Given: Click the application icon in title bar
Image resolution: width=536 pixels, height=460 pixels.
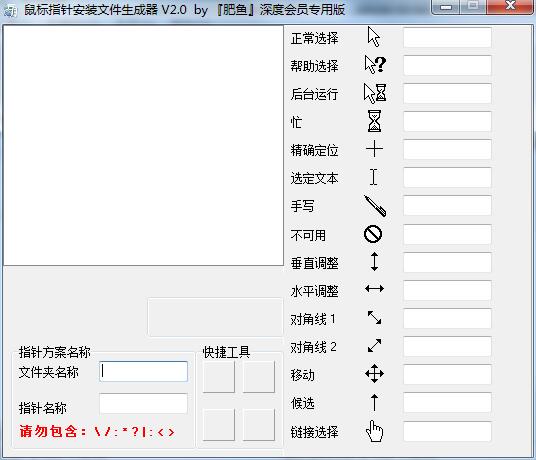Looking at the screenshot, I should [10, 11].
